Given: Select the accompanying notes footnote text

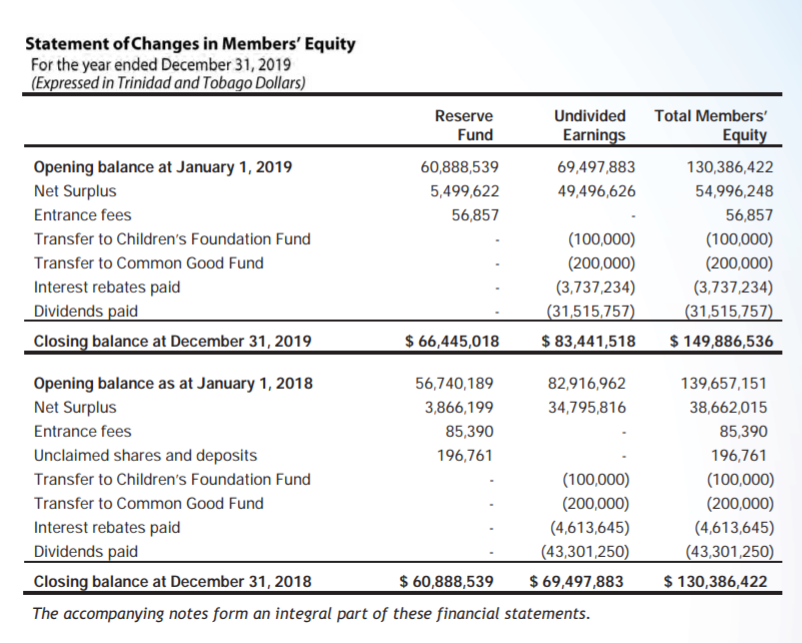Looking at the screenshot, I should [x=311, y=613].
